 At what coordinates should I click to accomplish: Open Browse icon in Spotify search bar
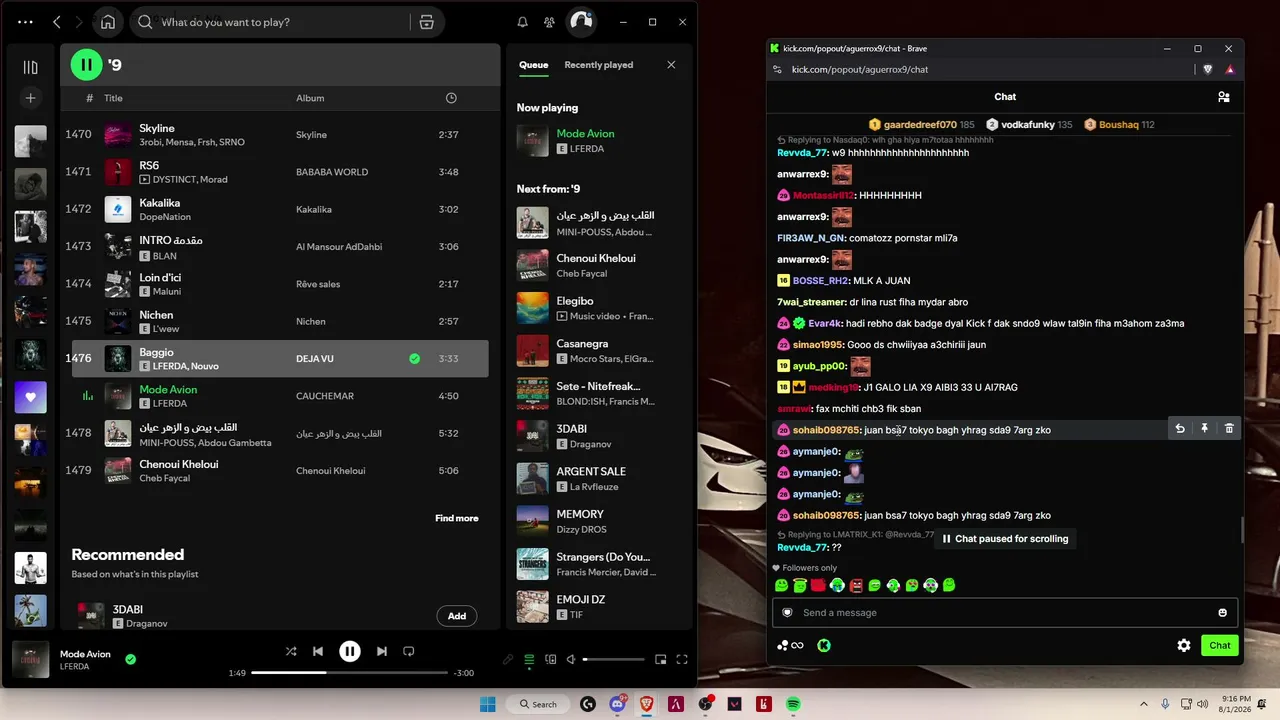(x=427, y=22)
